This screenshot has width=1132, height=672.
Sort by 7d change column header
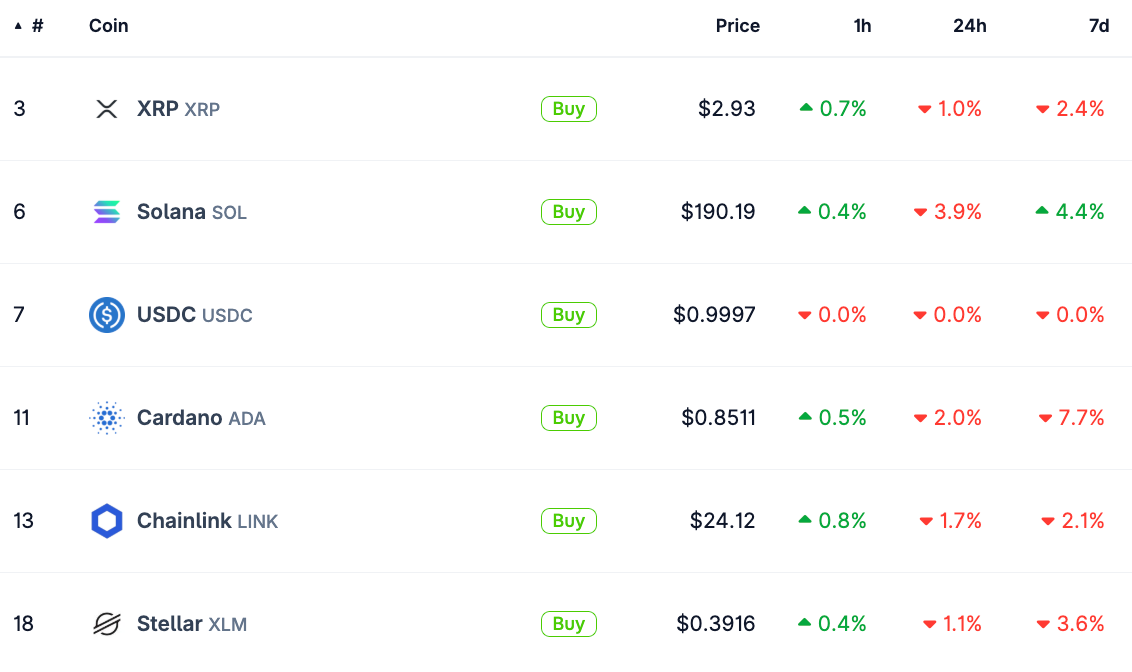(1098, 26)
